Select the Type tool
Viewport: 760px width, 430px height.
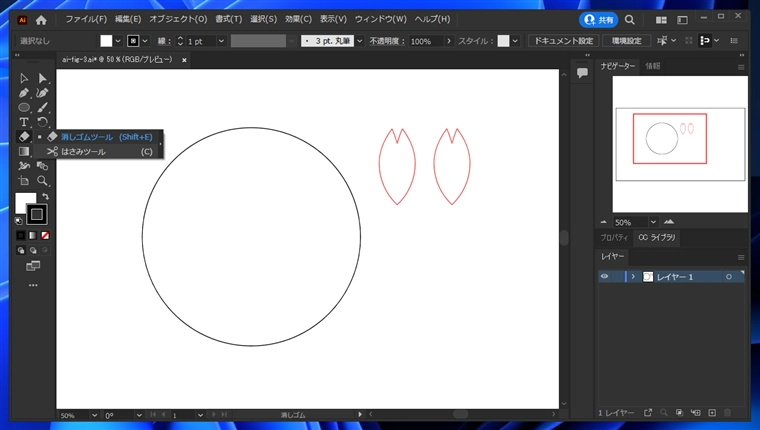pyautogui.click(x=24, y=122)
